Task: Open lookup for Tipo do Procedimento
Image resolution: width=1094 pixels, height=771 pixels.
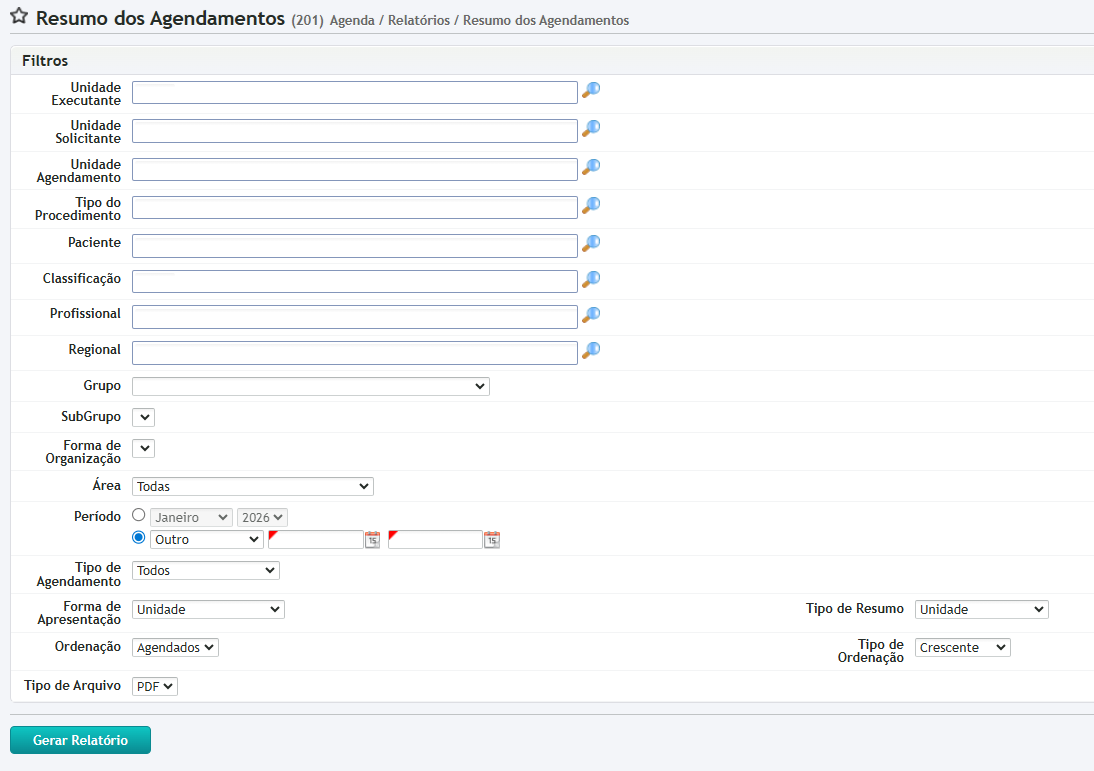Action: pos(591,206)
